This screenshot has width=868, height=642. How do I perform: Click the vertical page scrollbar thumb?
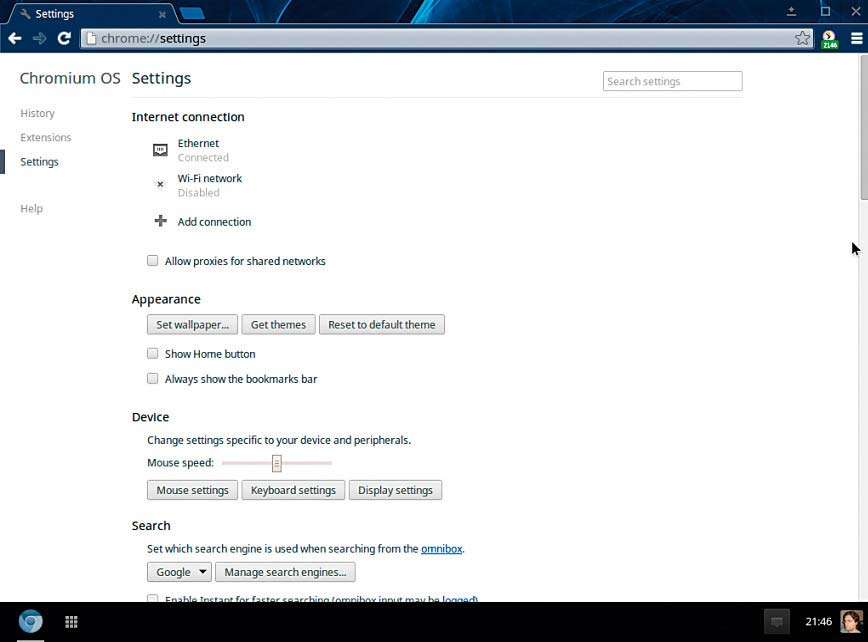864,127
